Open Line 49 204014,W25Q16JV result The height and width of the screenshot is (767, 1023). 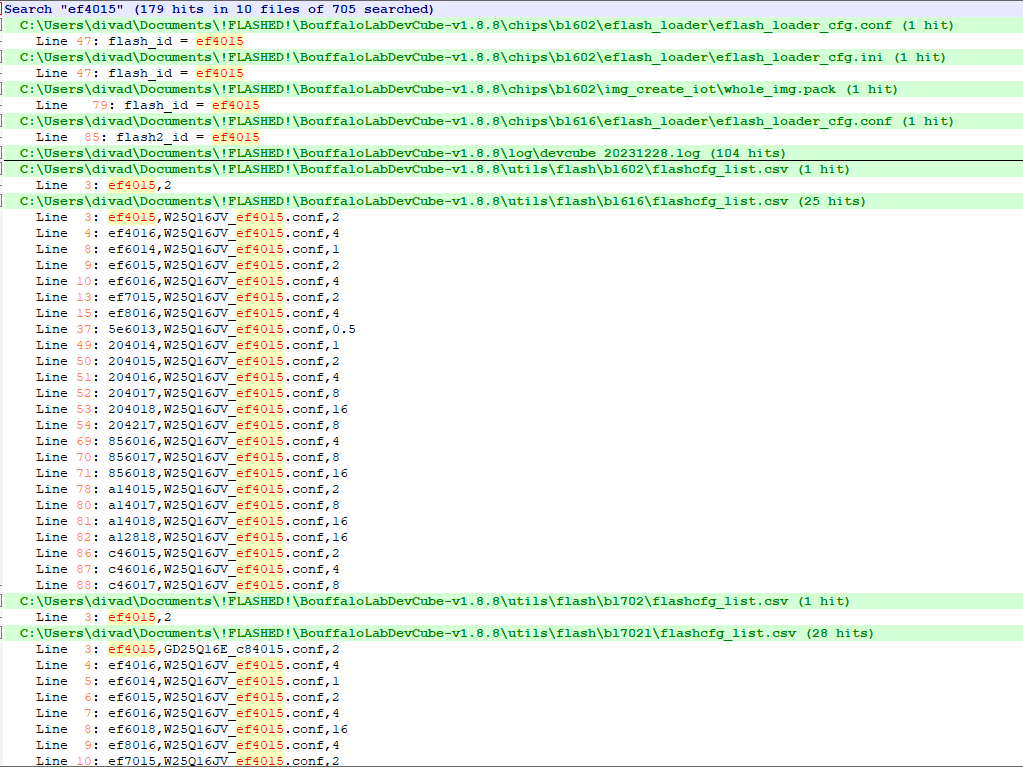(188, 345)
